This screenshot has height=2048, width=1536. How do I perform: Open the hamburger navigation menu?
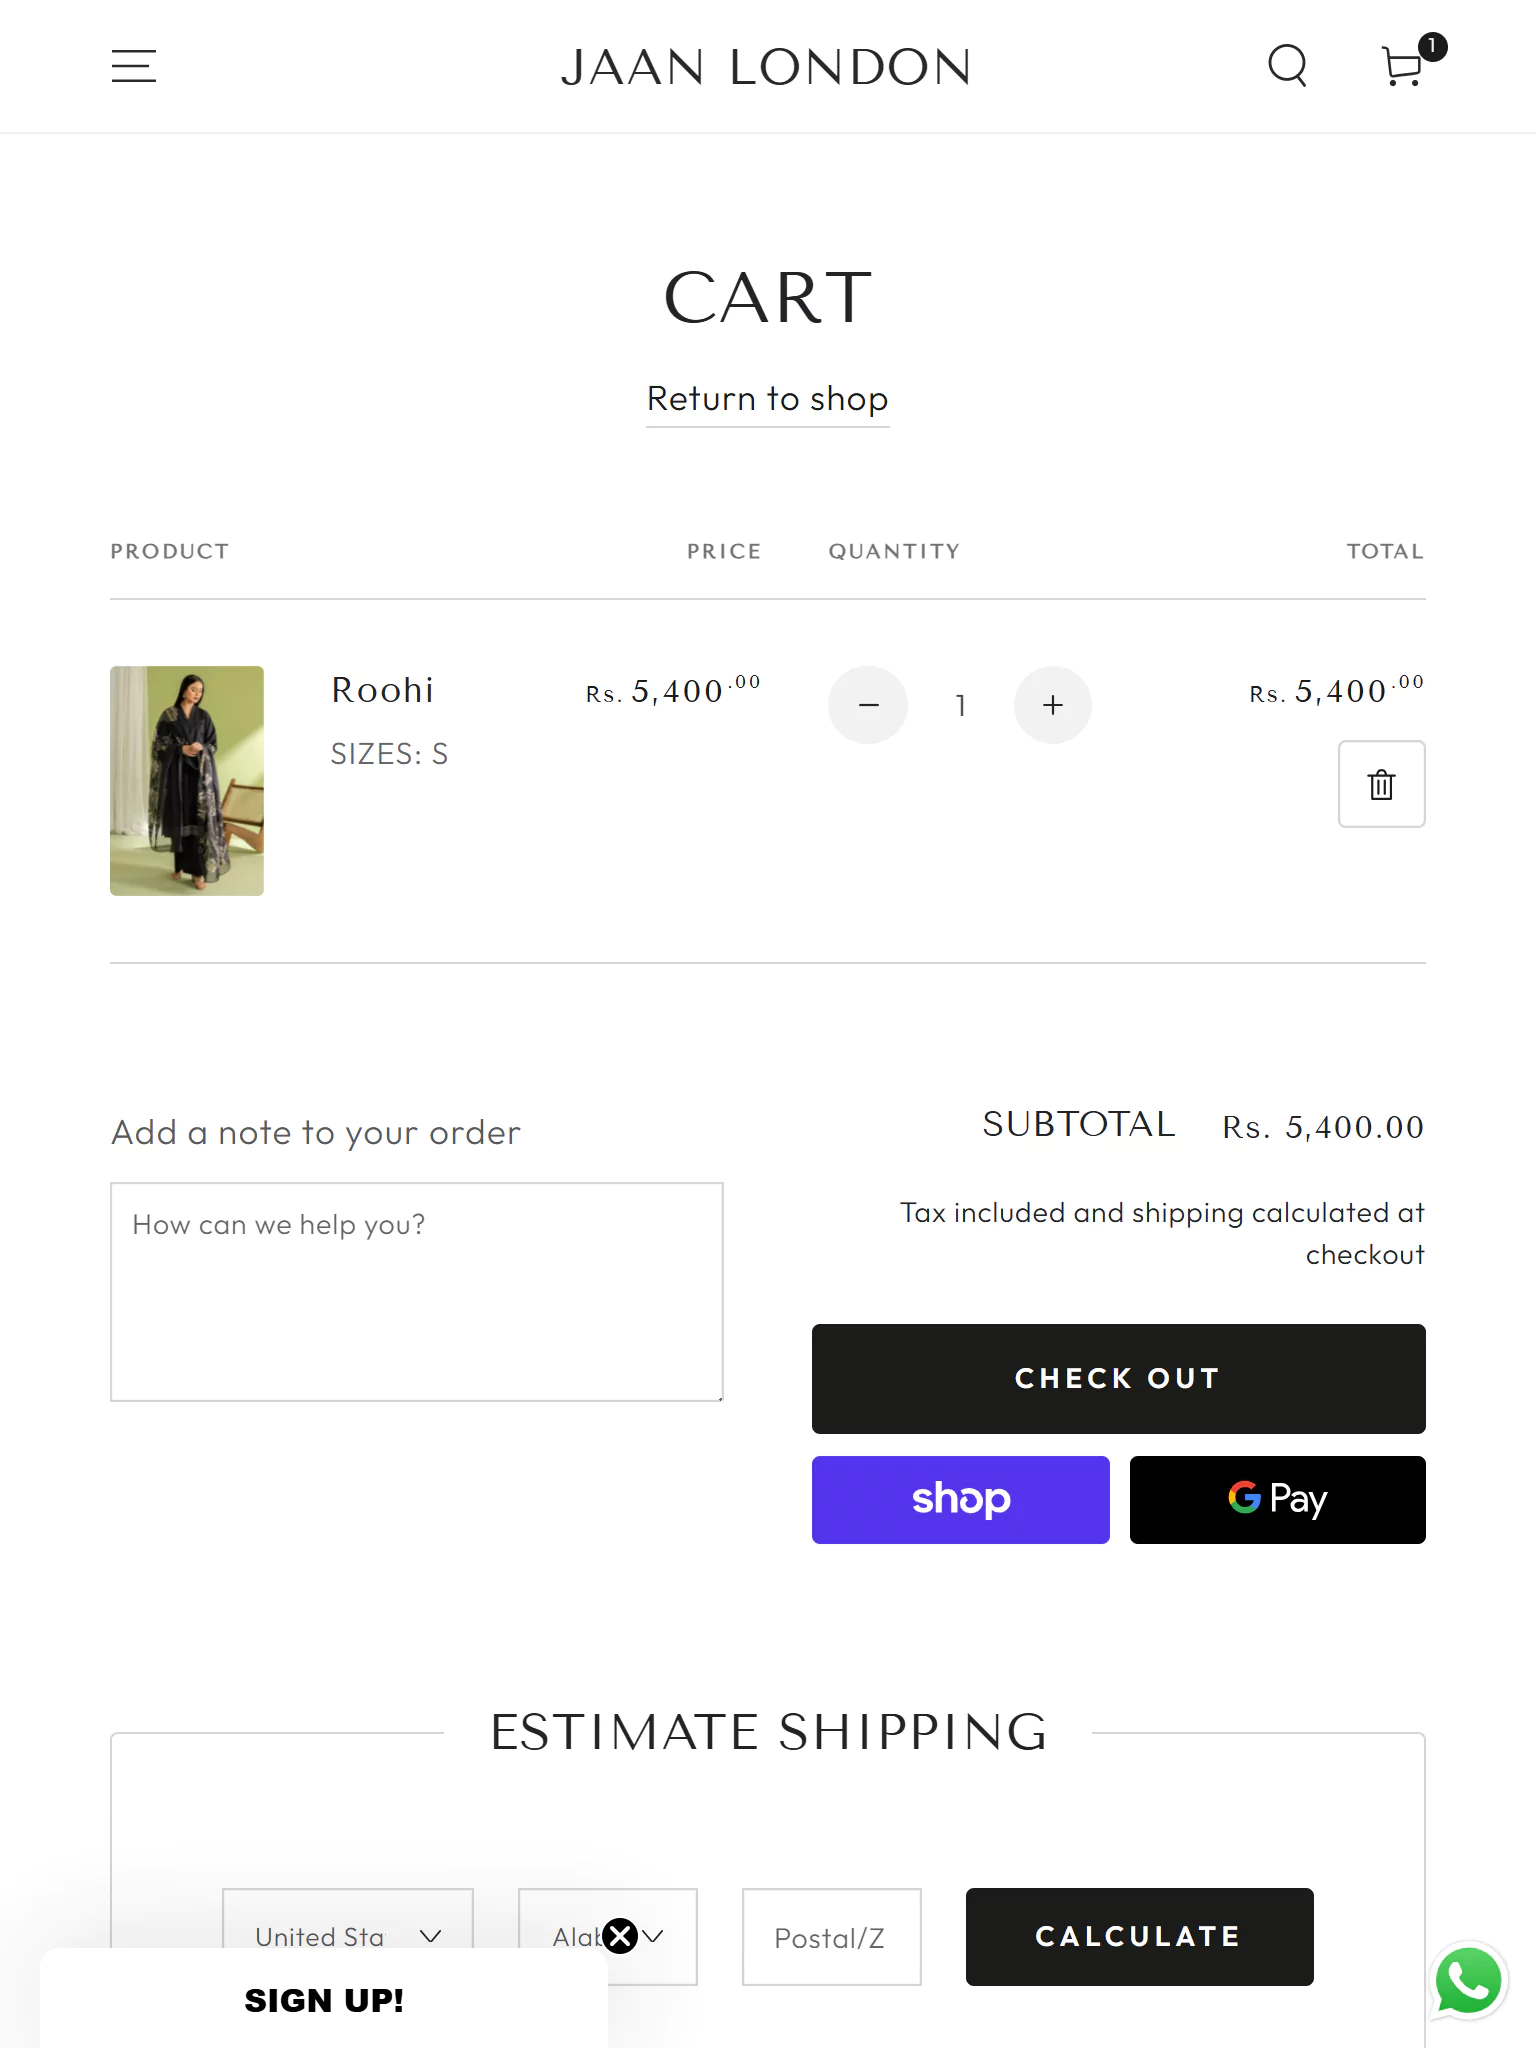pos(133,66)
